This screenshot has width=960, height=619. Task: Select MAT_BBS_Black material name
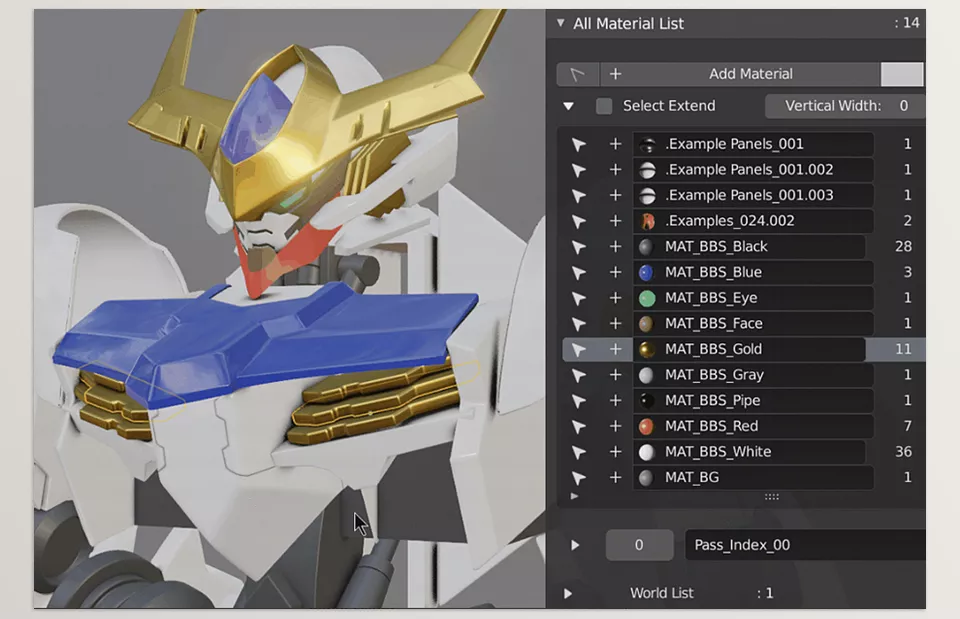(x=716, y=247)
